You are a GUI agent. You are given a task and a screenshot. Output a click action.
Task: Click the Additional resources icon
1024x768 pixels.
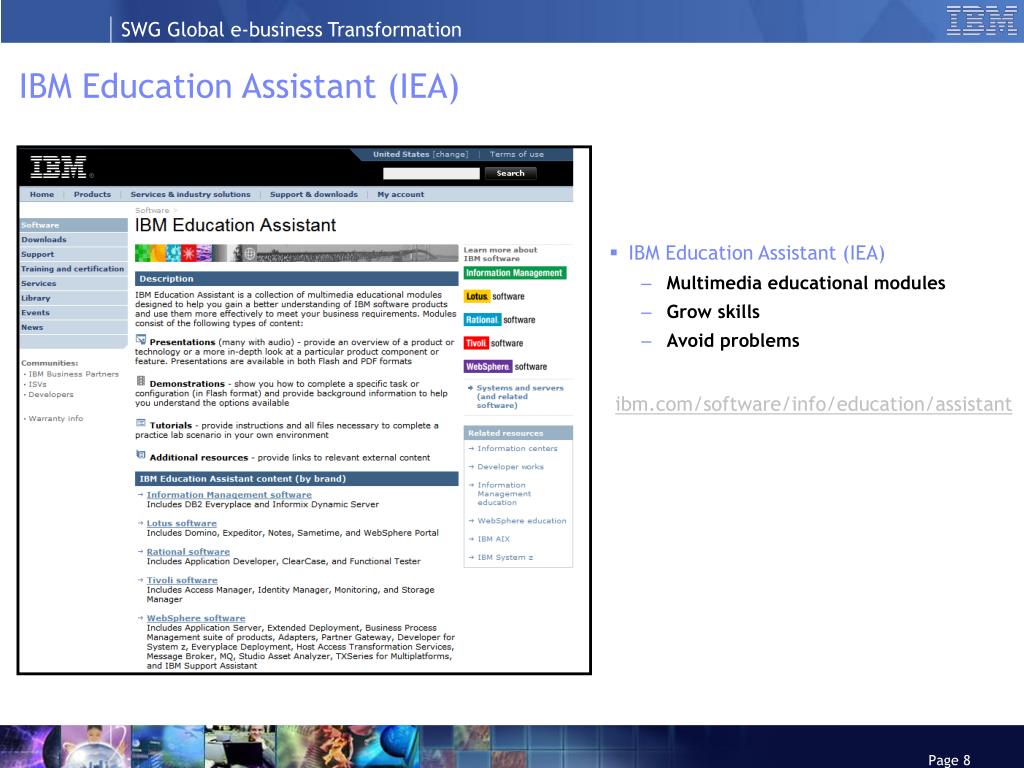tap(140, 455)
